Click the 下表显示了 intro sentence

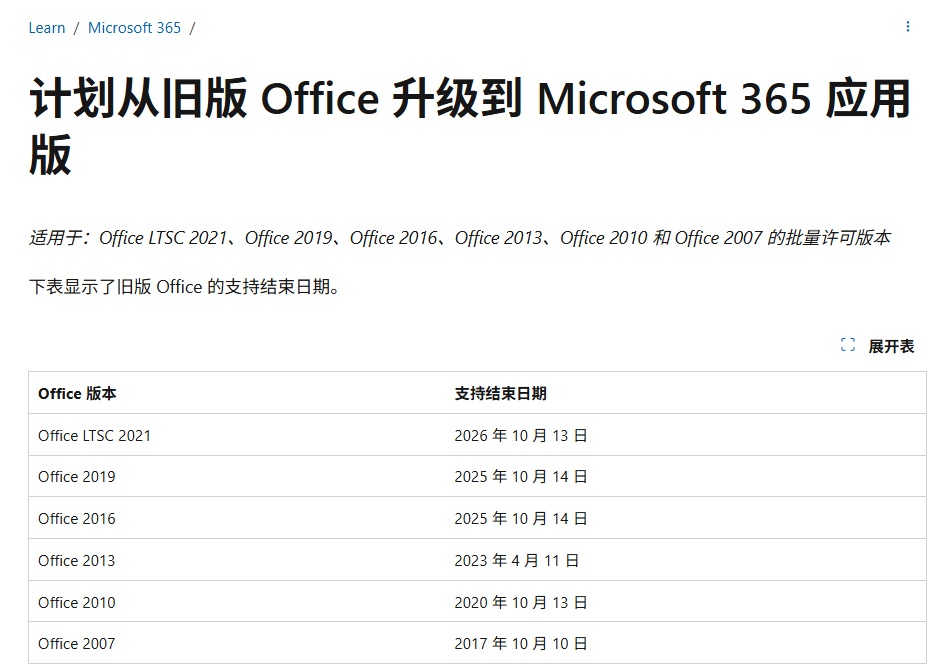tap(185, 288)
